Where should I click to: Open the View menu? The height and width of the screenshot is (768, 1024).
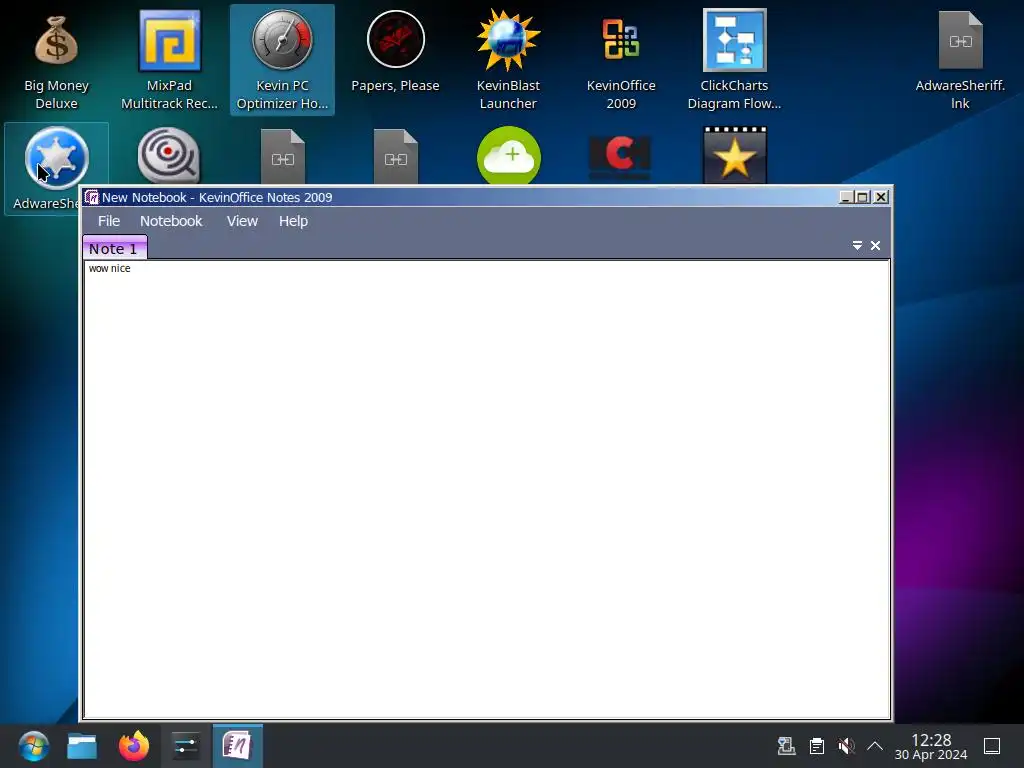pyautogui.click(x=242, y=221)
